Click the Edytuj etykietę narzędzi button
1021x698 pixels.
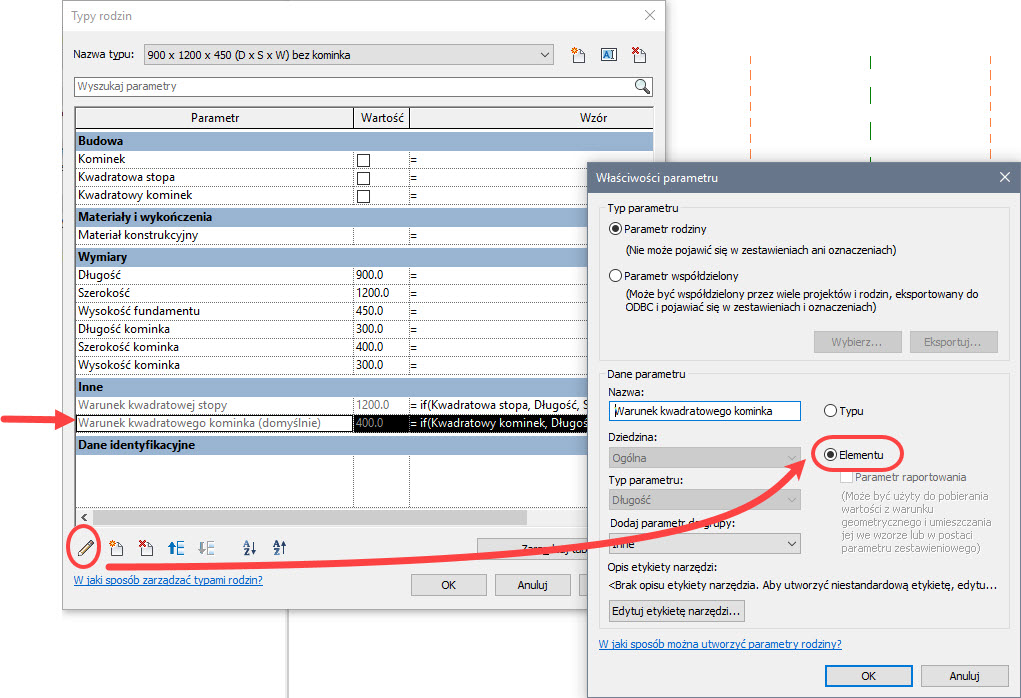pyautogui.click(x=677, y=610)
